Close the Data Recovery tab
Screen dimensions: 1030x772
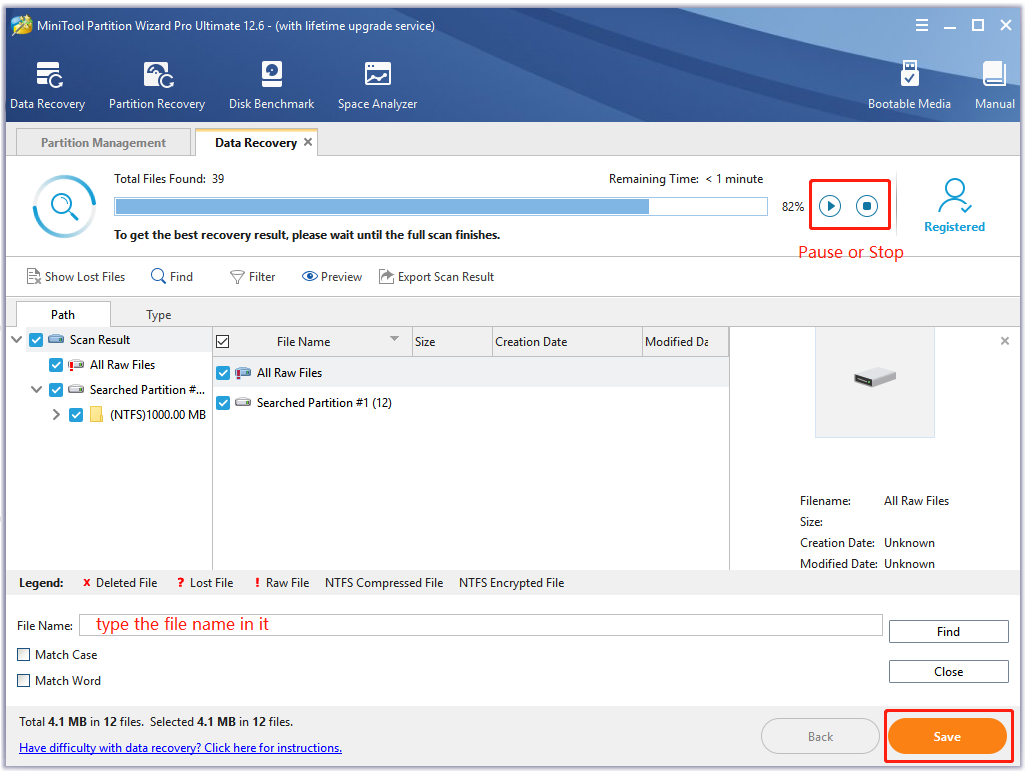[x=307, y=142]
